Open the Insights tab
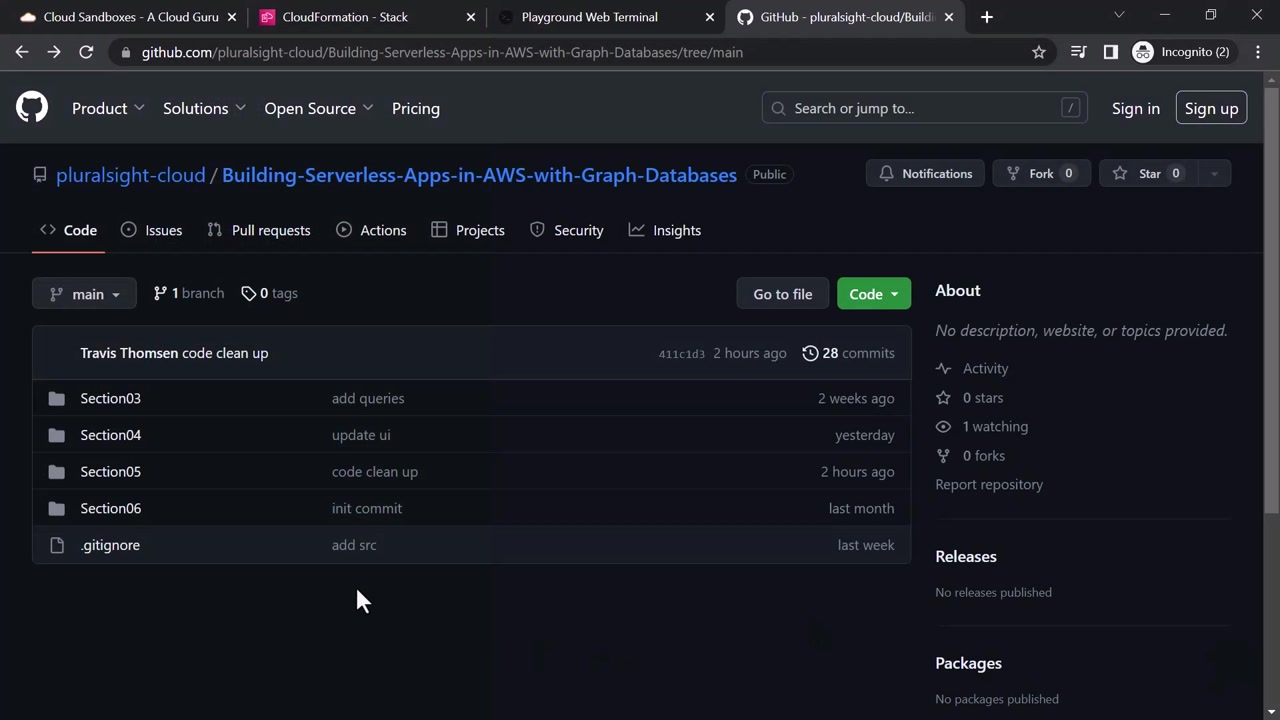The width and height of the screenshot is (1280, 720). point(664,230)
